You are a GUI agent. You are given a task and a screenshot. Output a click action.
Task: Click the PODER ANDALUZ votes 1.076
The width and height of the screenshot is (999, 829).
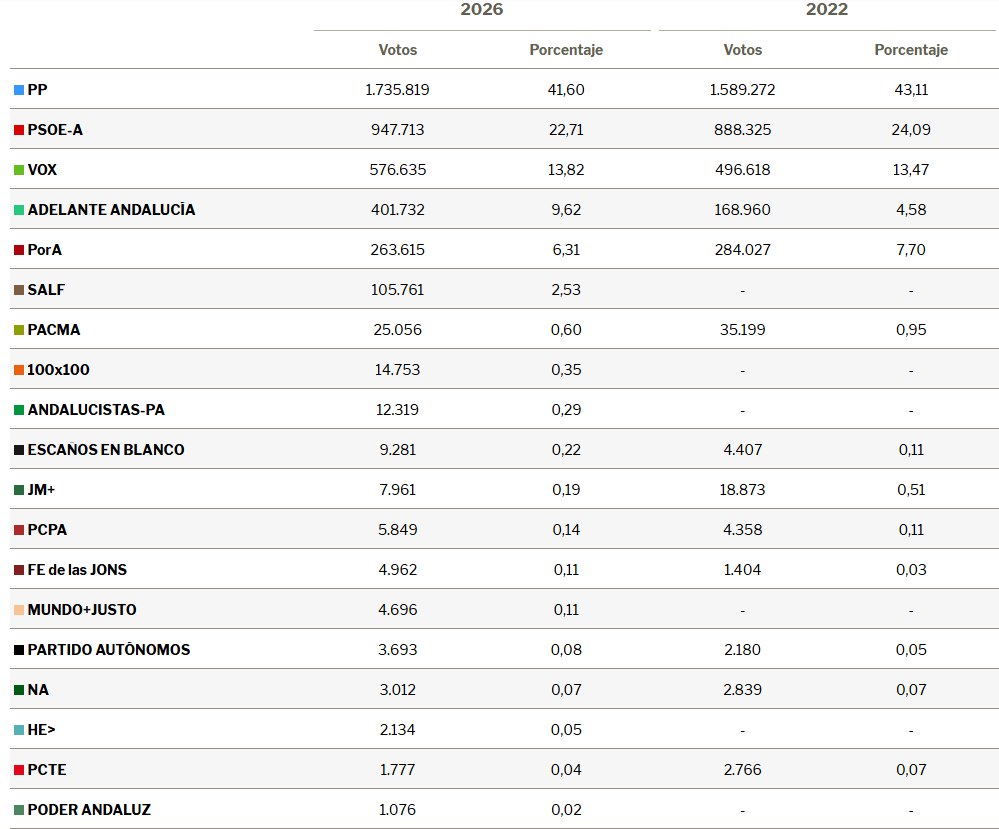tap(398, 810)
